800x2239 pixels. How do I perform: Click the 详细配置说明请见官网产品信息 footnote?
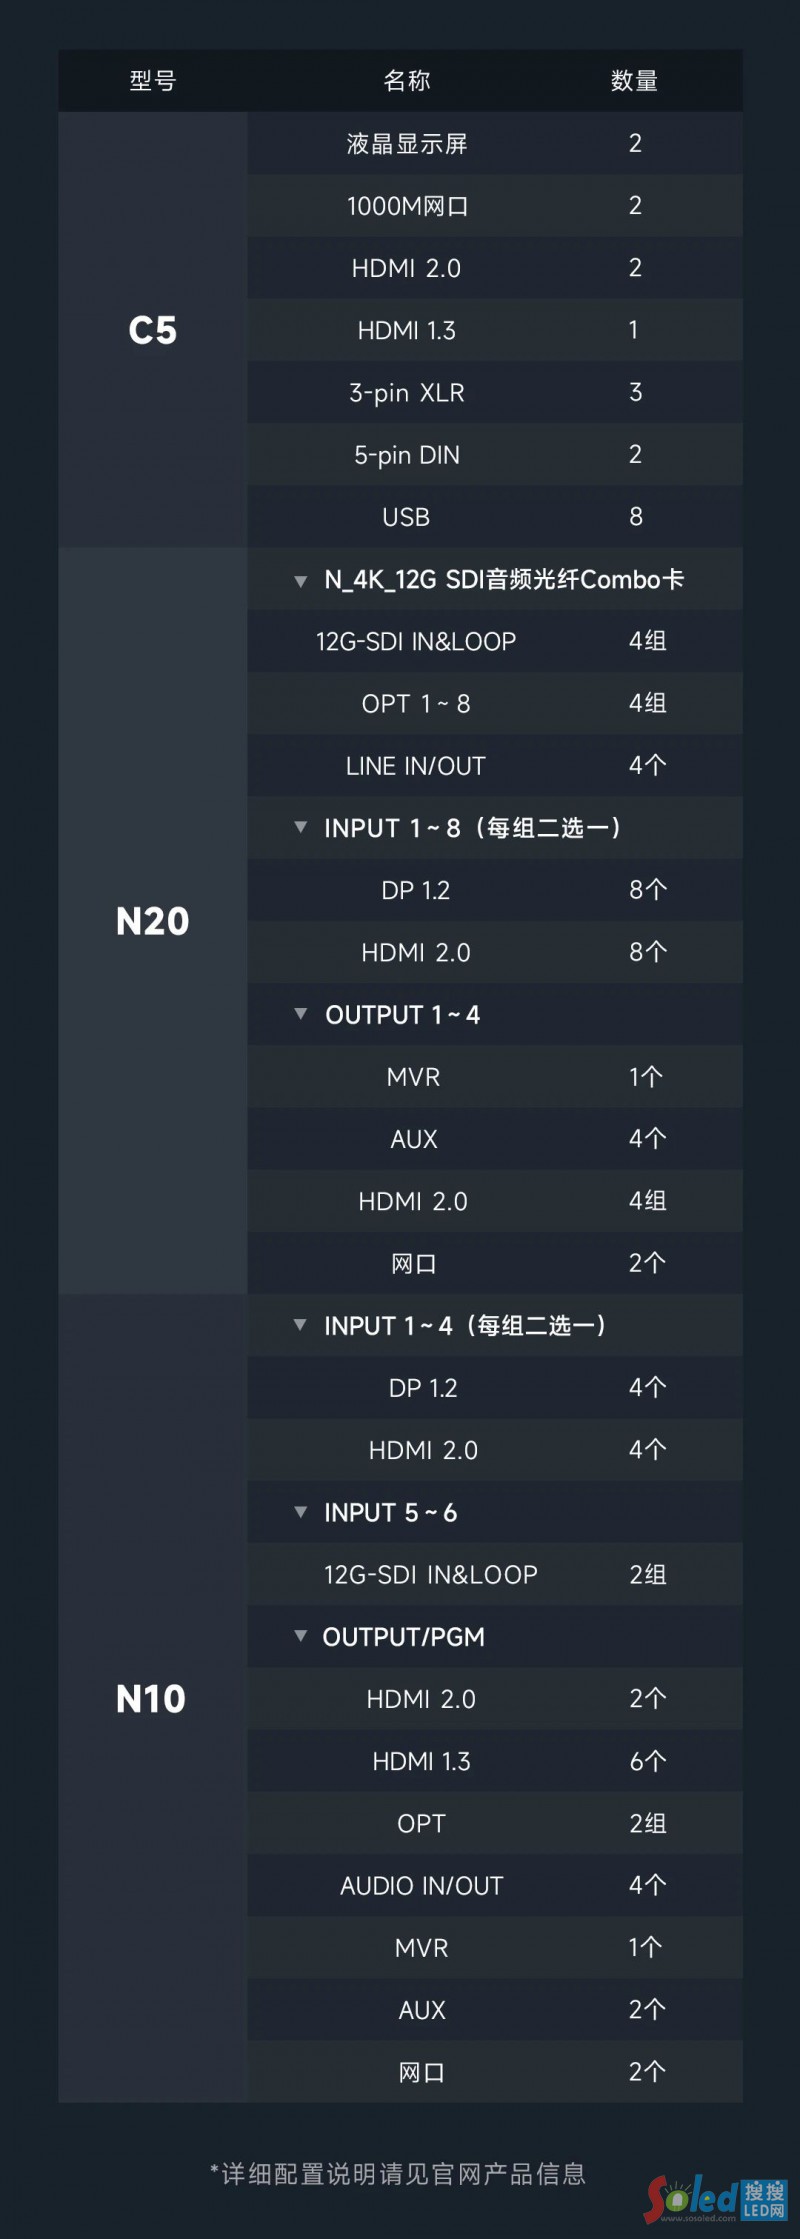(398, 2174)
